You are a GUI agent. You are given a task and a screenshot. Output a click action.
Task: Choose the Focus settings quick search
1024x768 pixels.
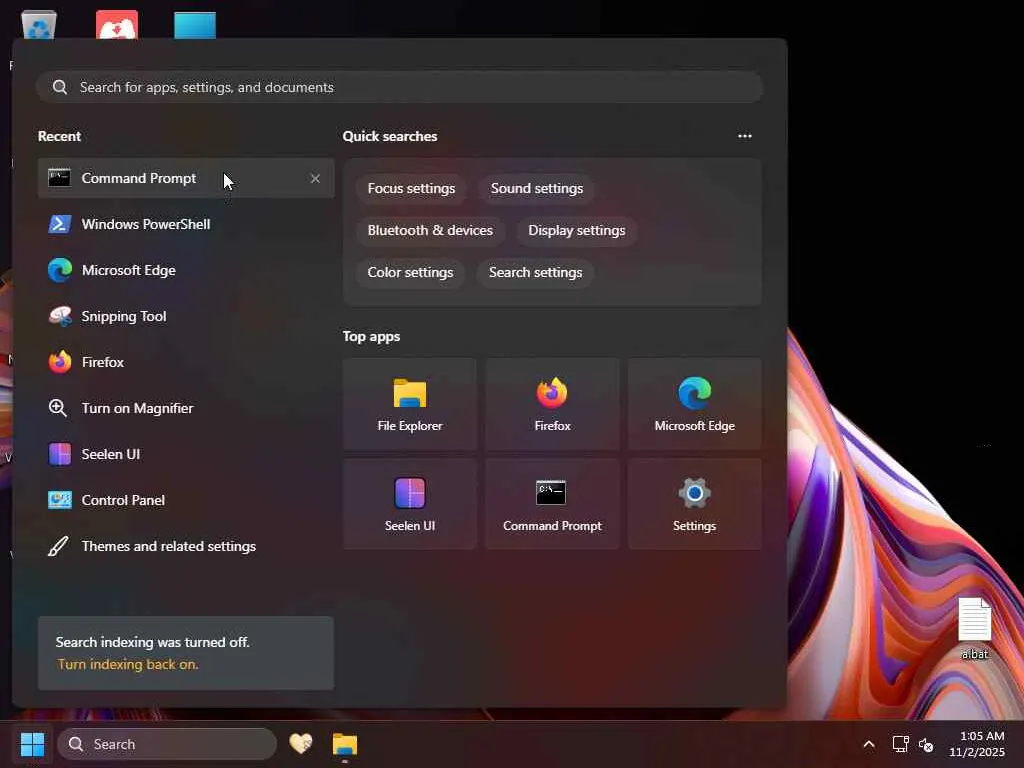tap(411, 189)
